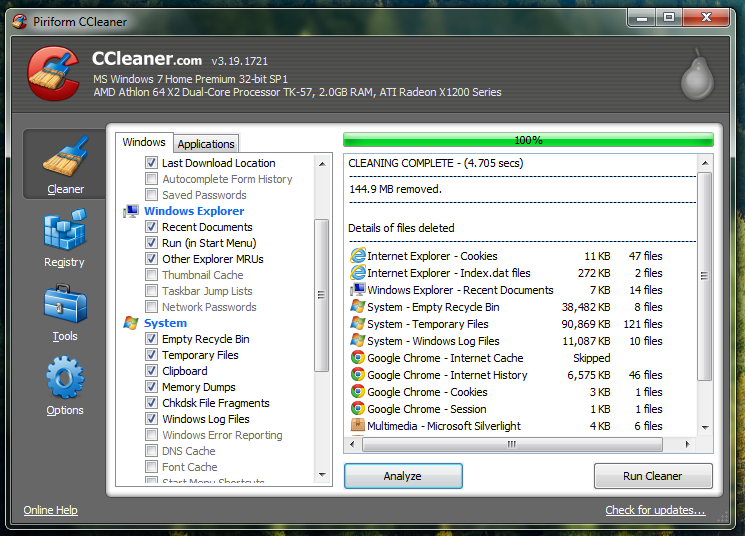This screenshot has width=745, height=536.
Task: Click the Windows icon beside Windows Log Files result
Action: click(x=357, y=341)
